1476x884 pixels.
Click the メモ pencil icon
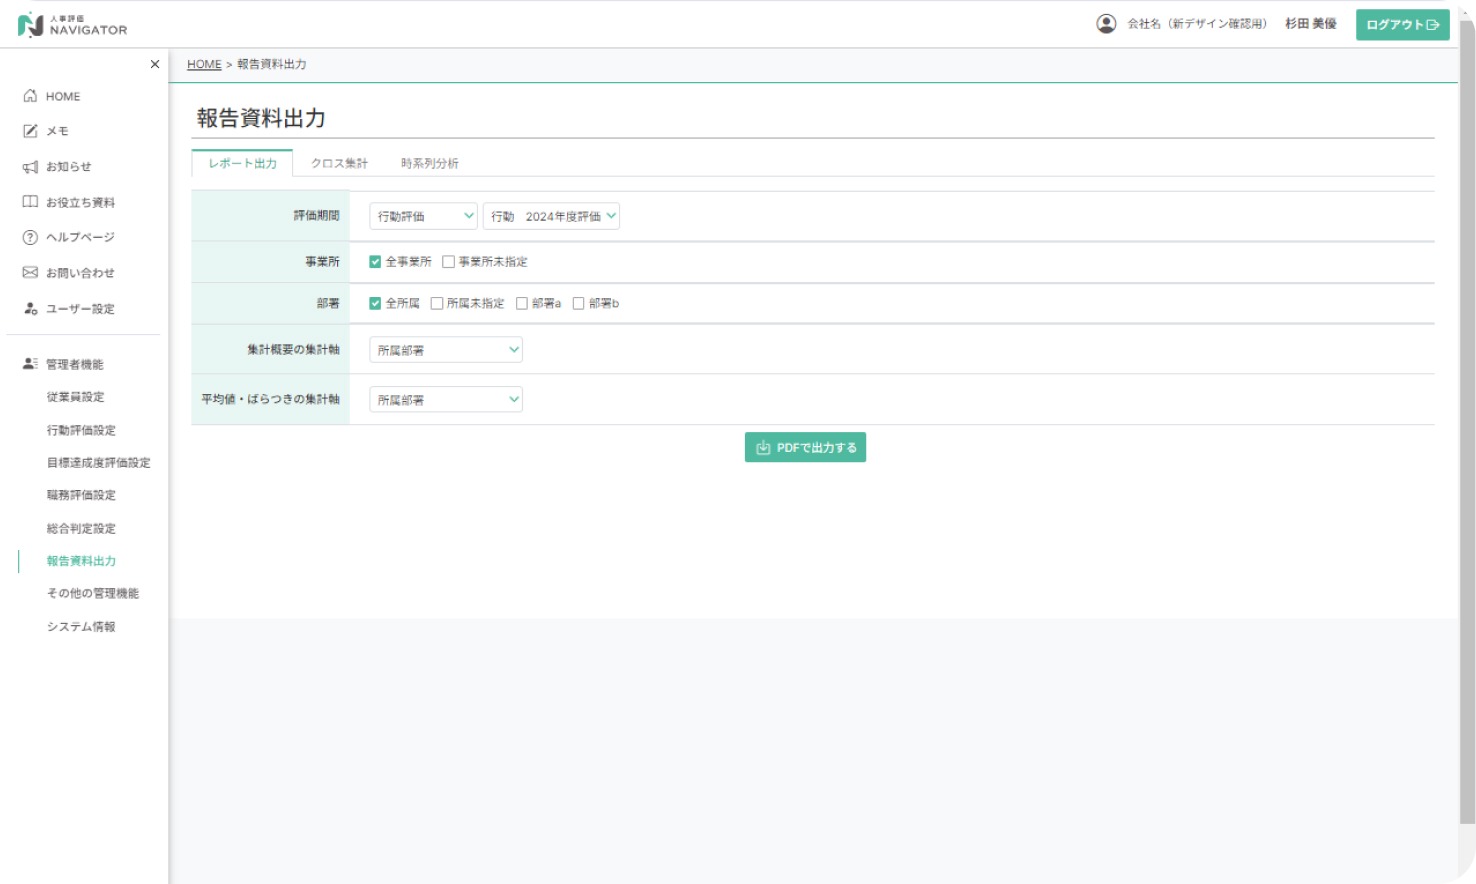click(x=30, y=131)
